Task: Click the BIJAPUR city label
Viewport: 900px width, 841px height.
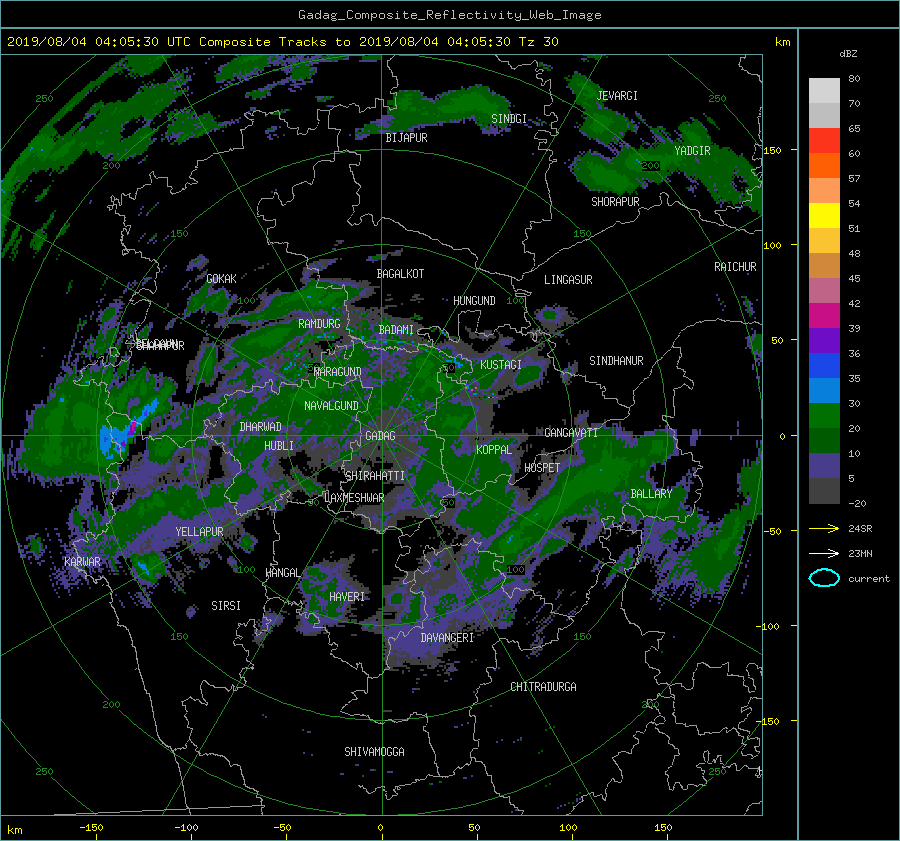Action: (406, 138)
